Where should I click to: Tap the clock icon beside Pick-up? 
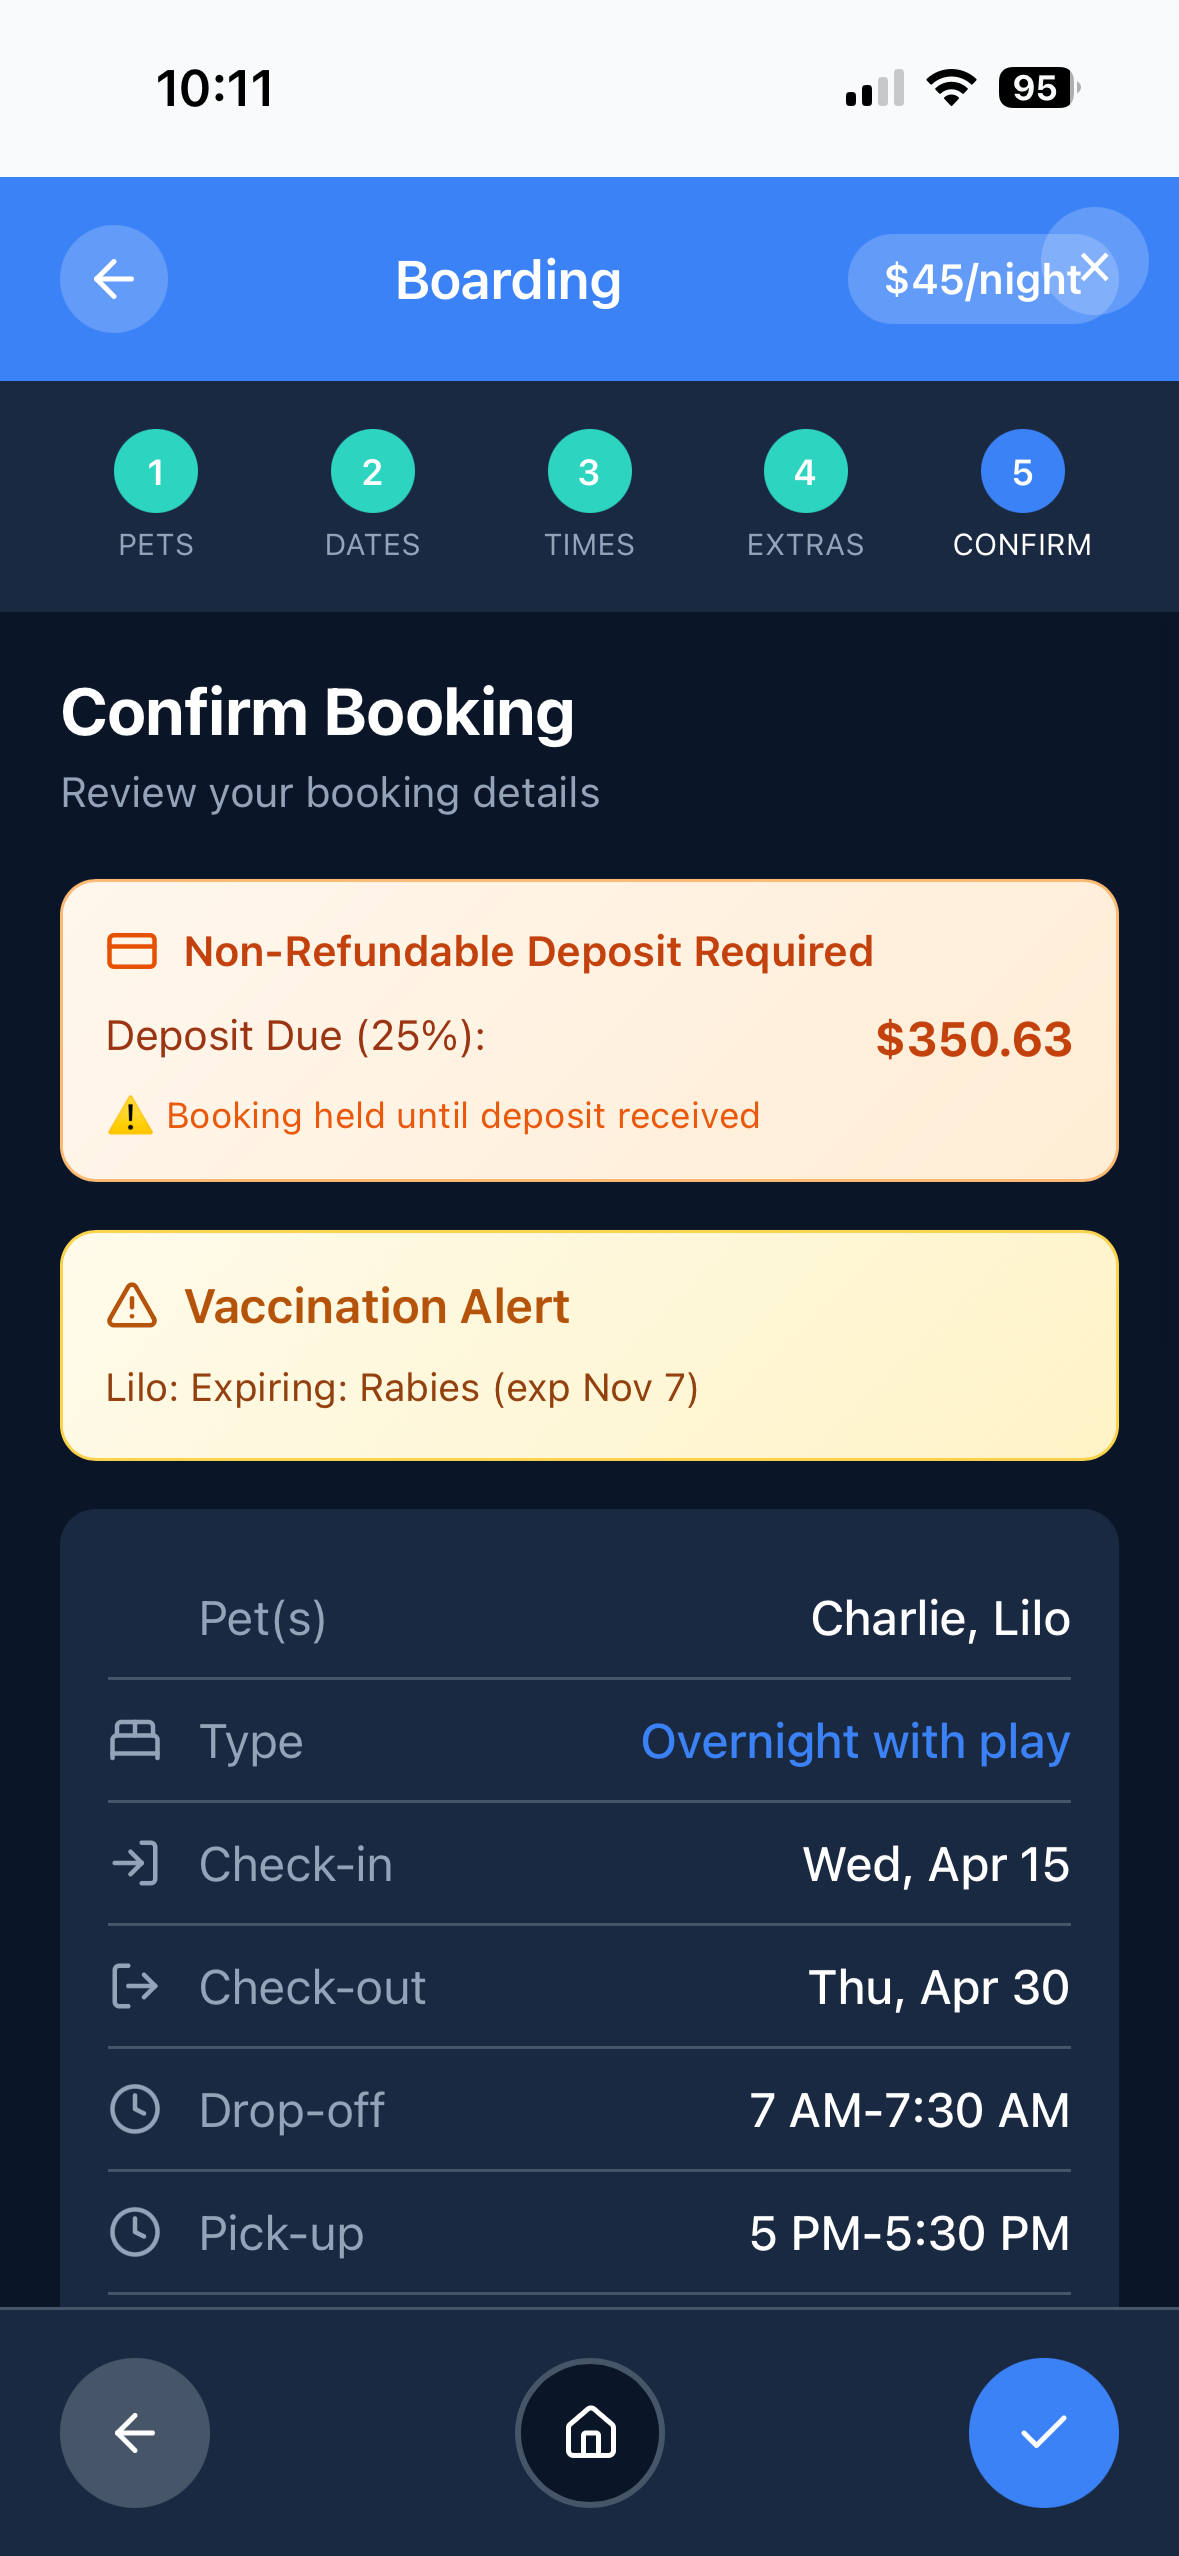point(135,2233)
